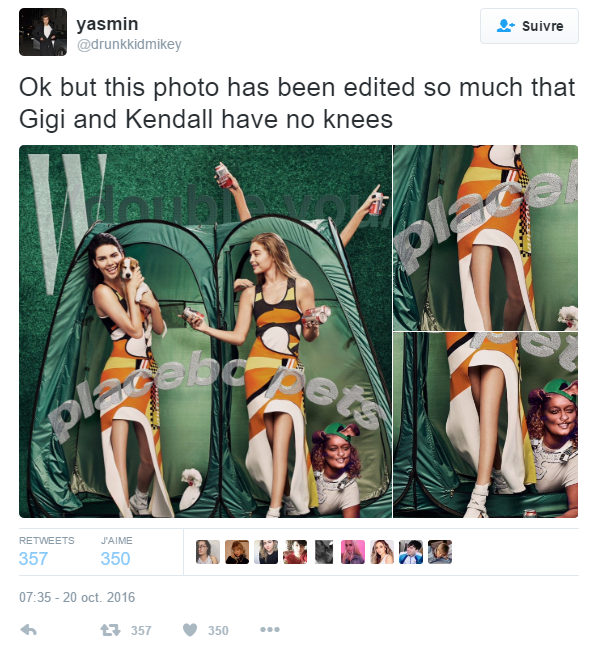Image resolution: width=608 pixels, height=671 pixels.
Task: Open the top-right cropped dress photo
Action: tap(485, 236)
